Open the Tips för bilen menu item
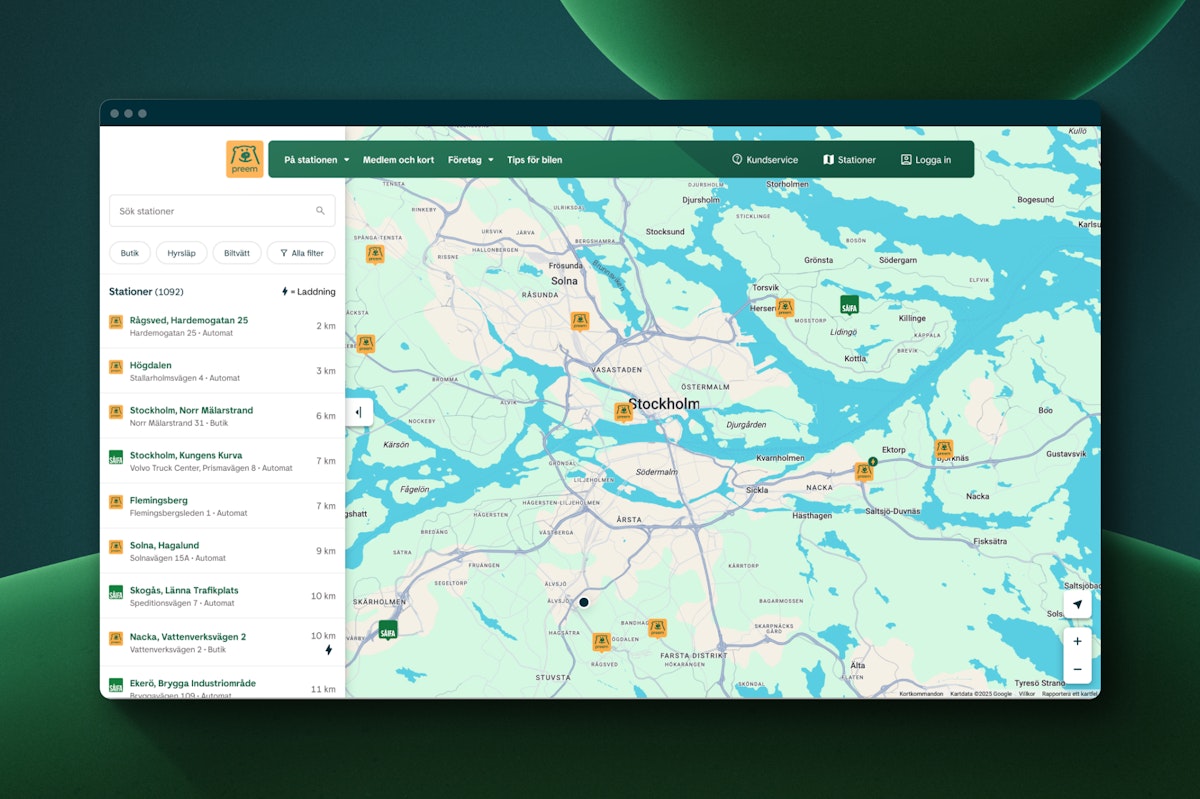This screenshot has height=799, width=1200. click(534, 160)
